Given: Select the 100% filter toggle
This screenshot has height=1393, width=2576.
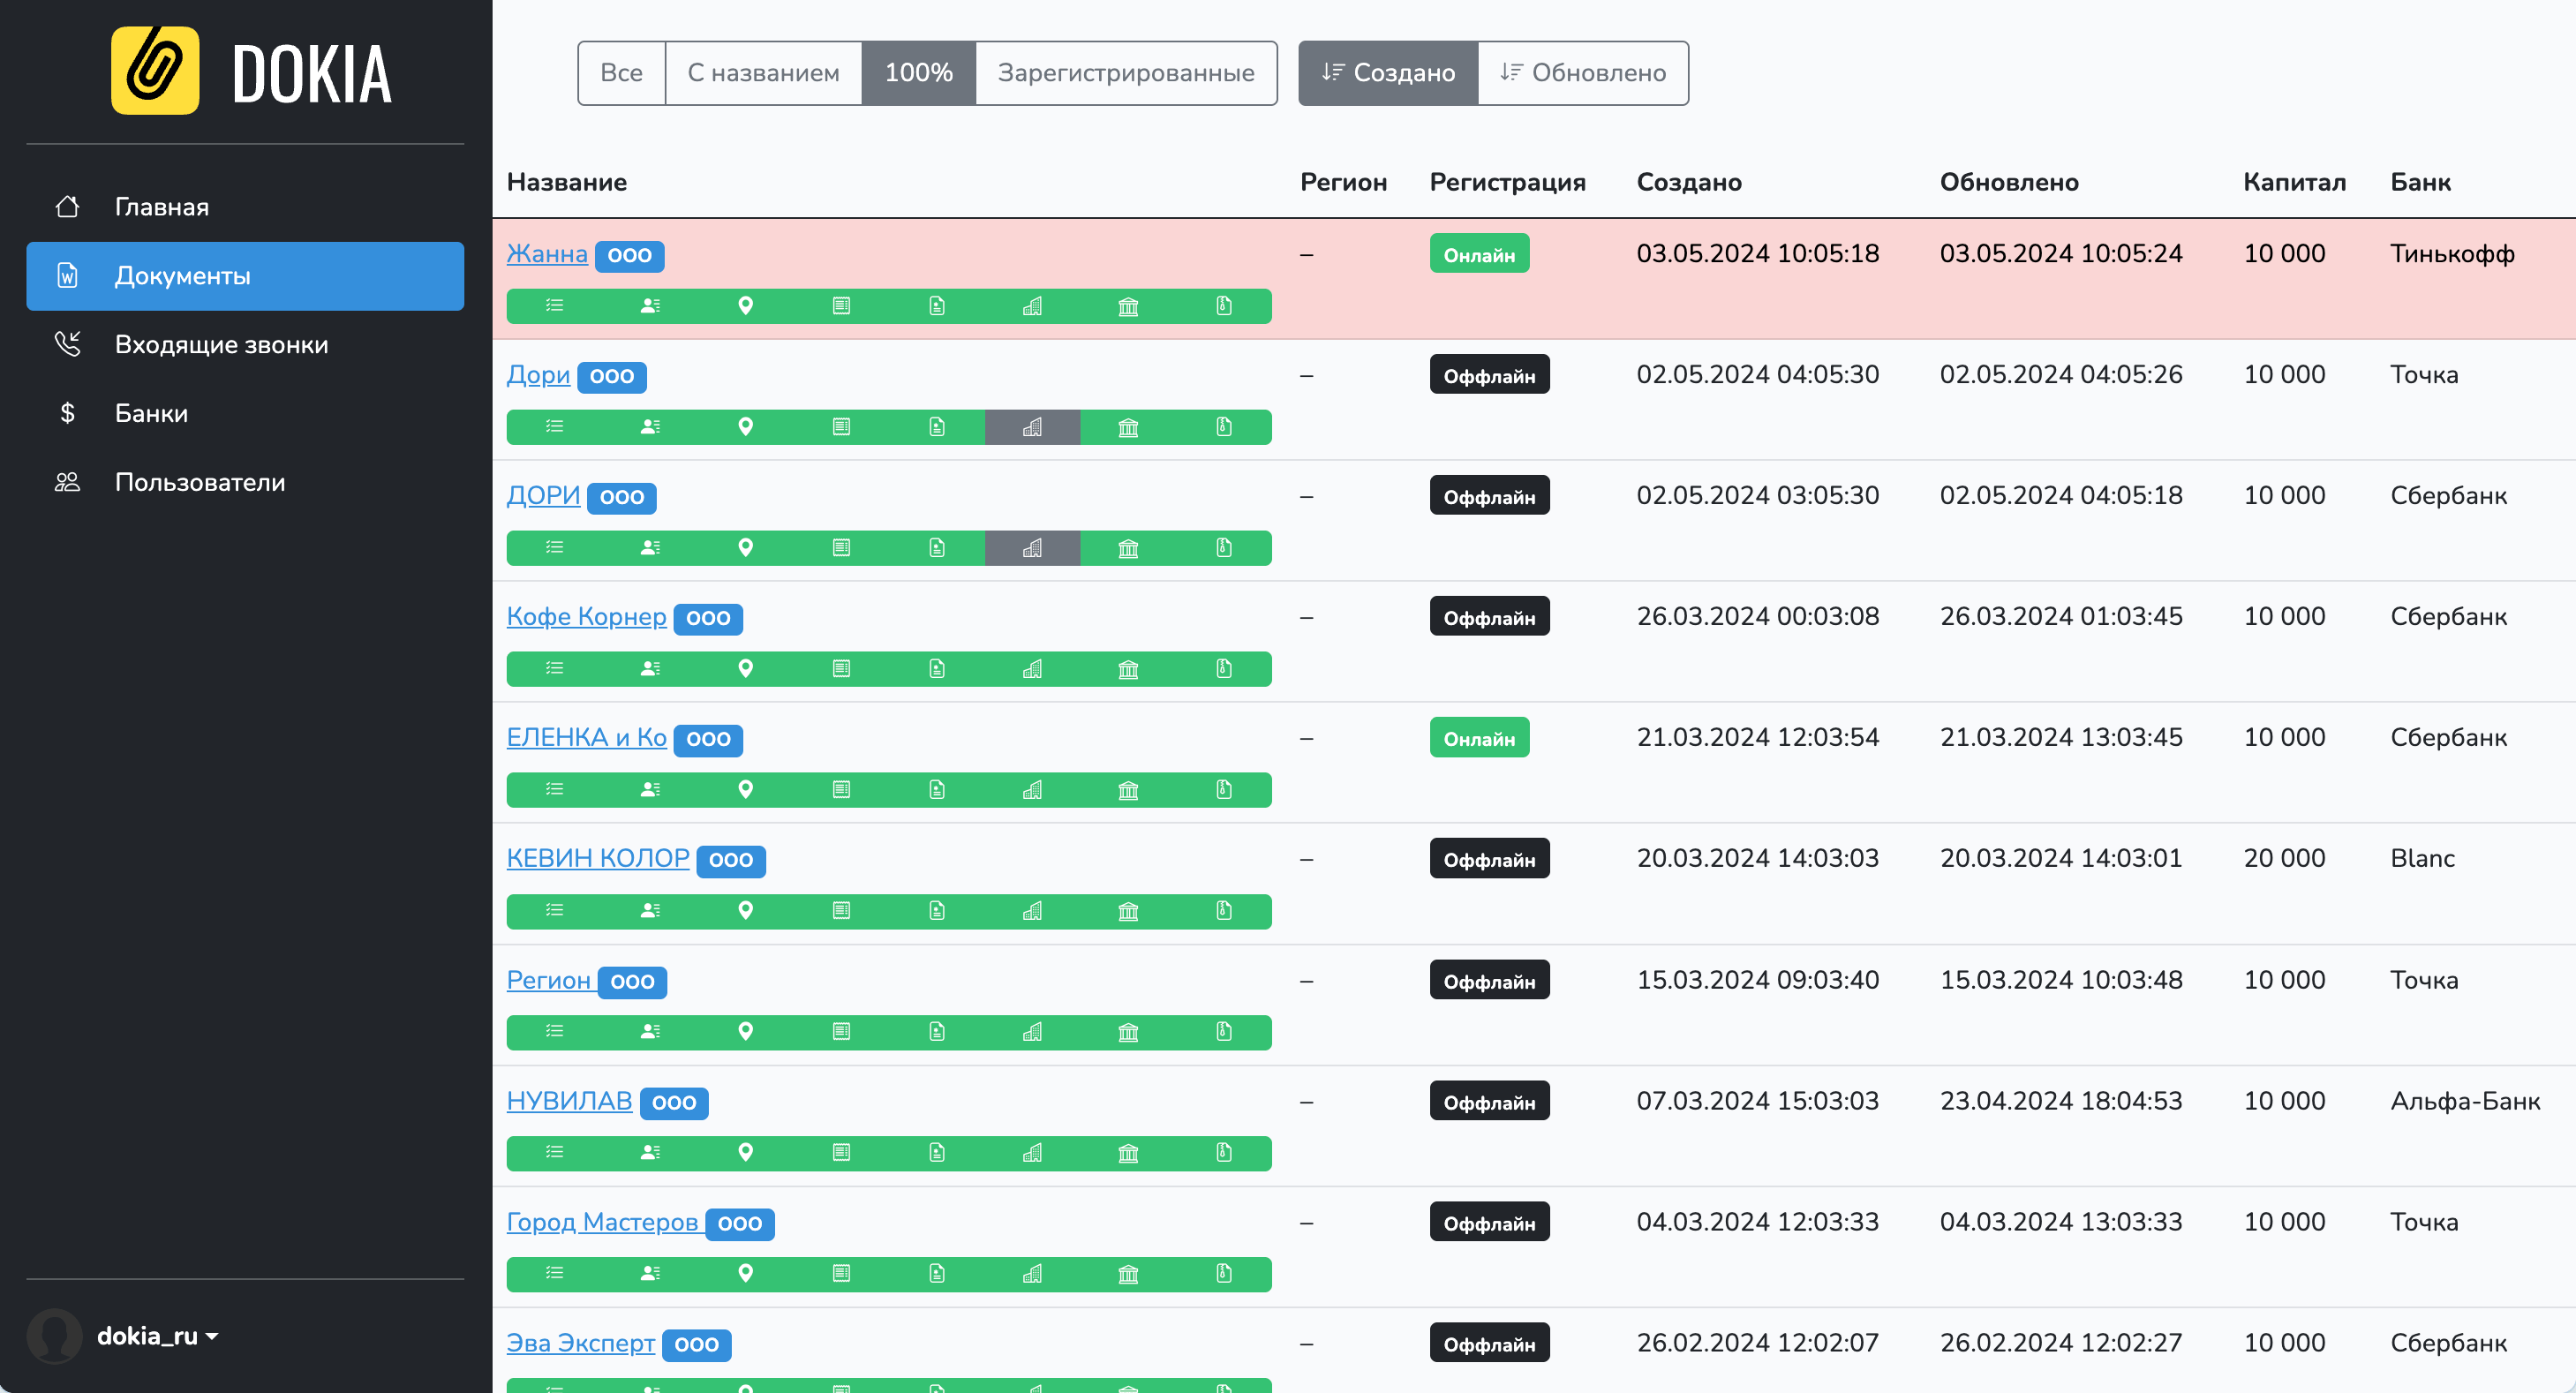Looking at the screenshot, I should pyautogui.click(x=918, y=73).
